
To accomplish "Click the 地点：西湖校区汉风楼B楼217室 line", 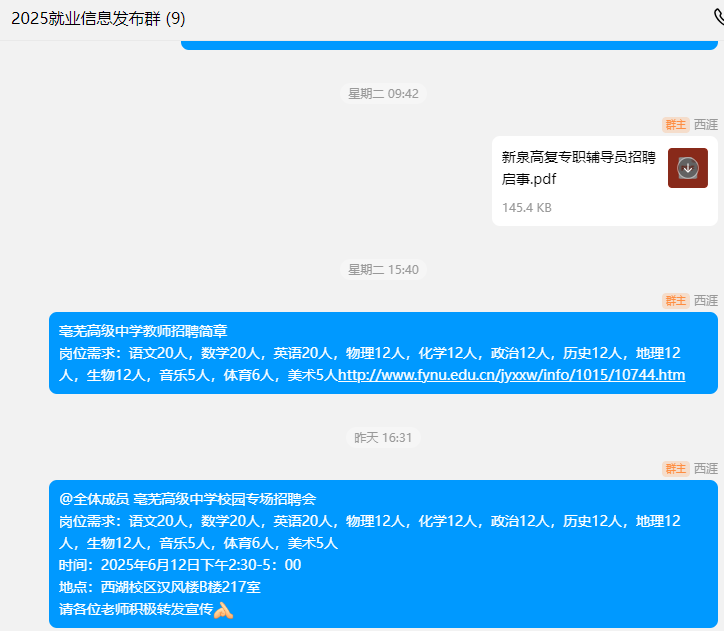I will click(160, 587).
